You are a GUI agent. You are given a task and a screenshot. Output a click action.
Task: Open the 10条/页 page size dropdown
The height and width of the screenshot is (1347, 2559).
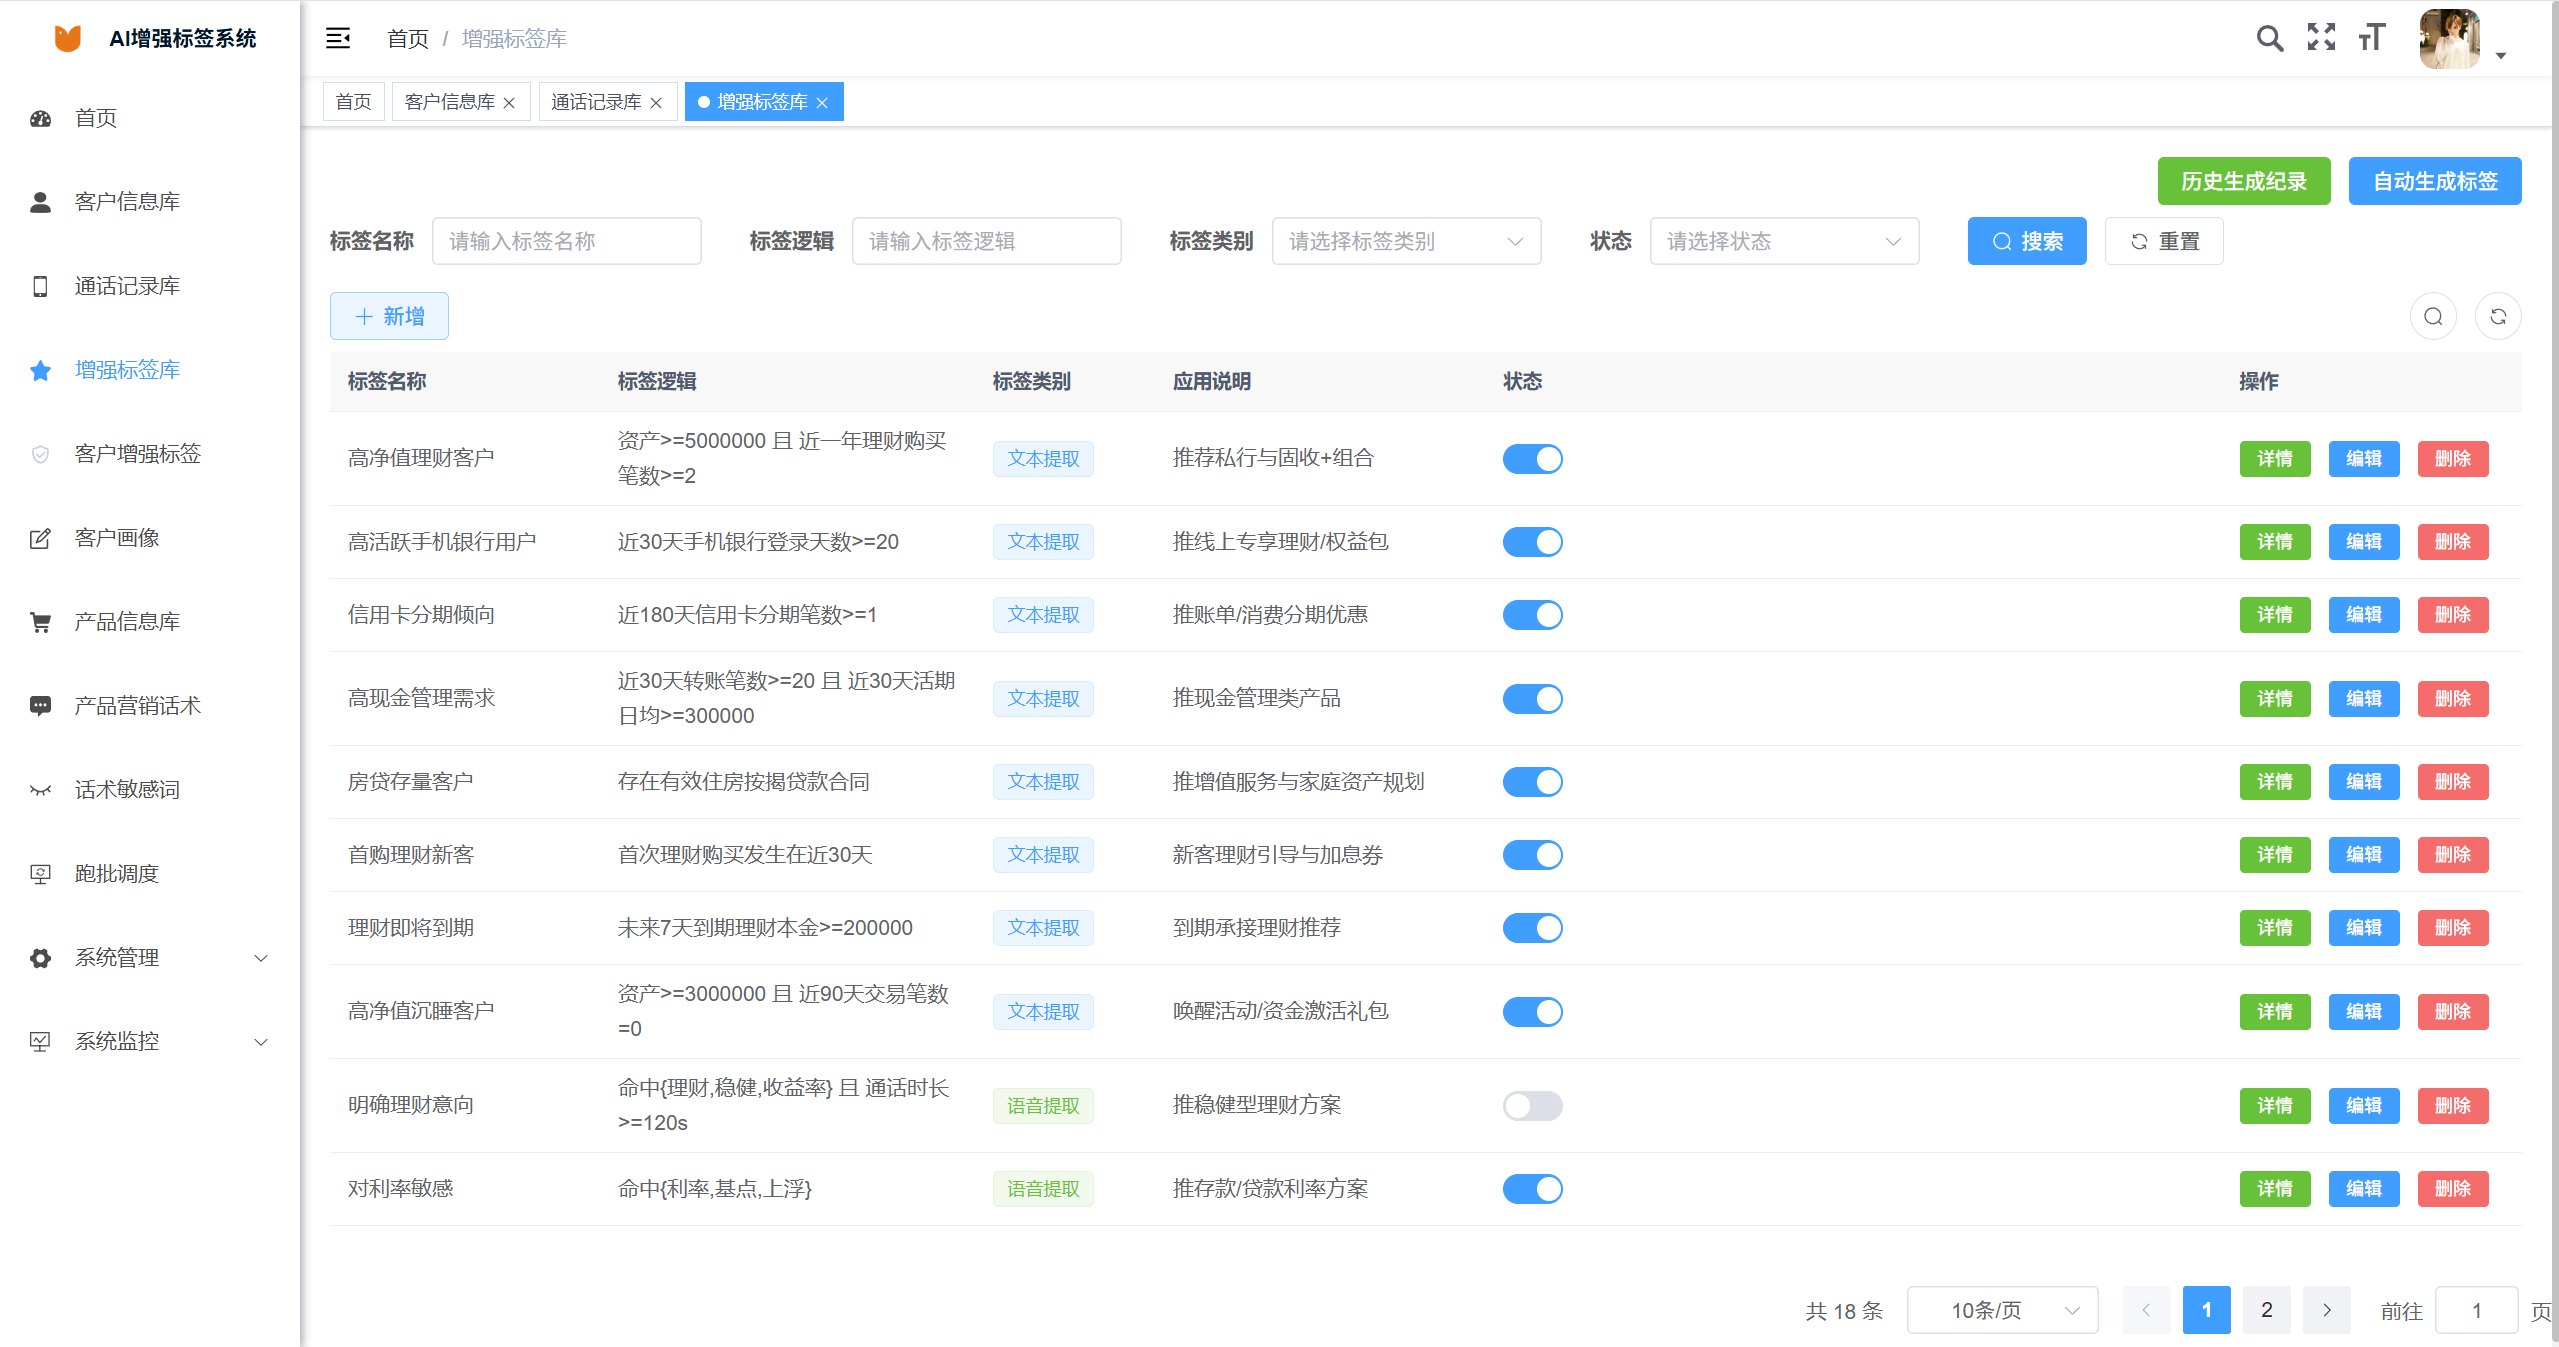pos(2002,1309)
